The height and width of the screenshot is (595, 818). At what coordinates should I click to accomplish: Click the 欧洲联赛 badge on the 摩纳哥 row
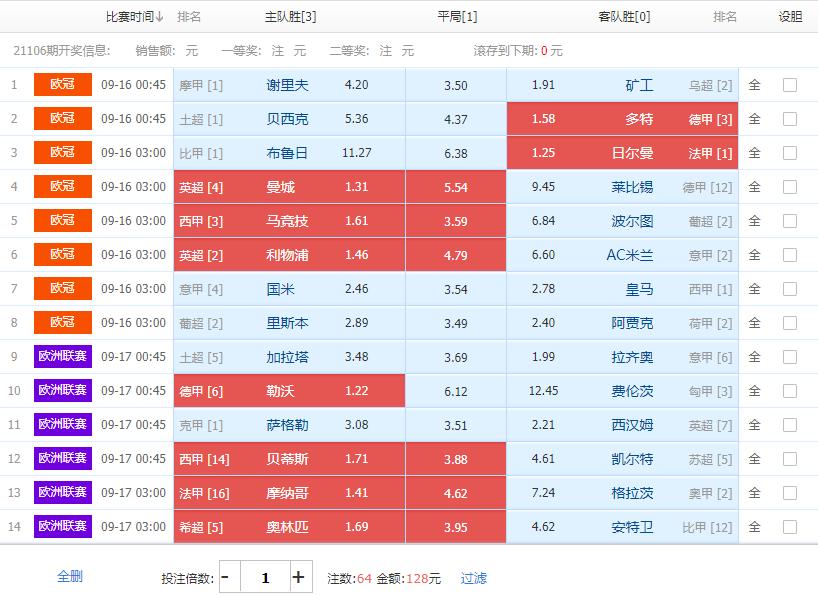click(62, 492)
